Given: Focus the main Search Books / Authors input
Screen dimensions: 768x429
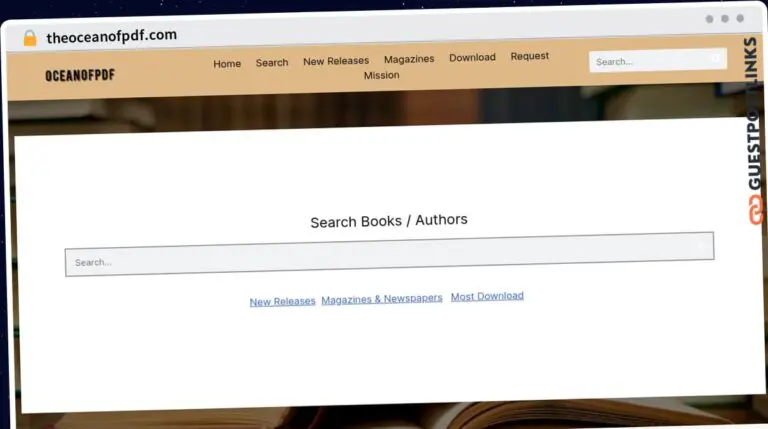Looking at the screenshot, I should (389, 254).
